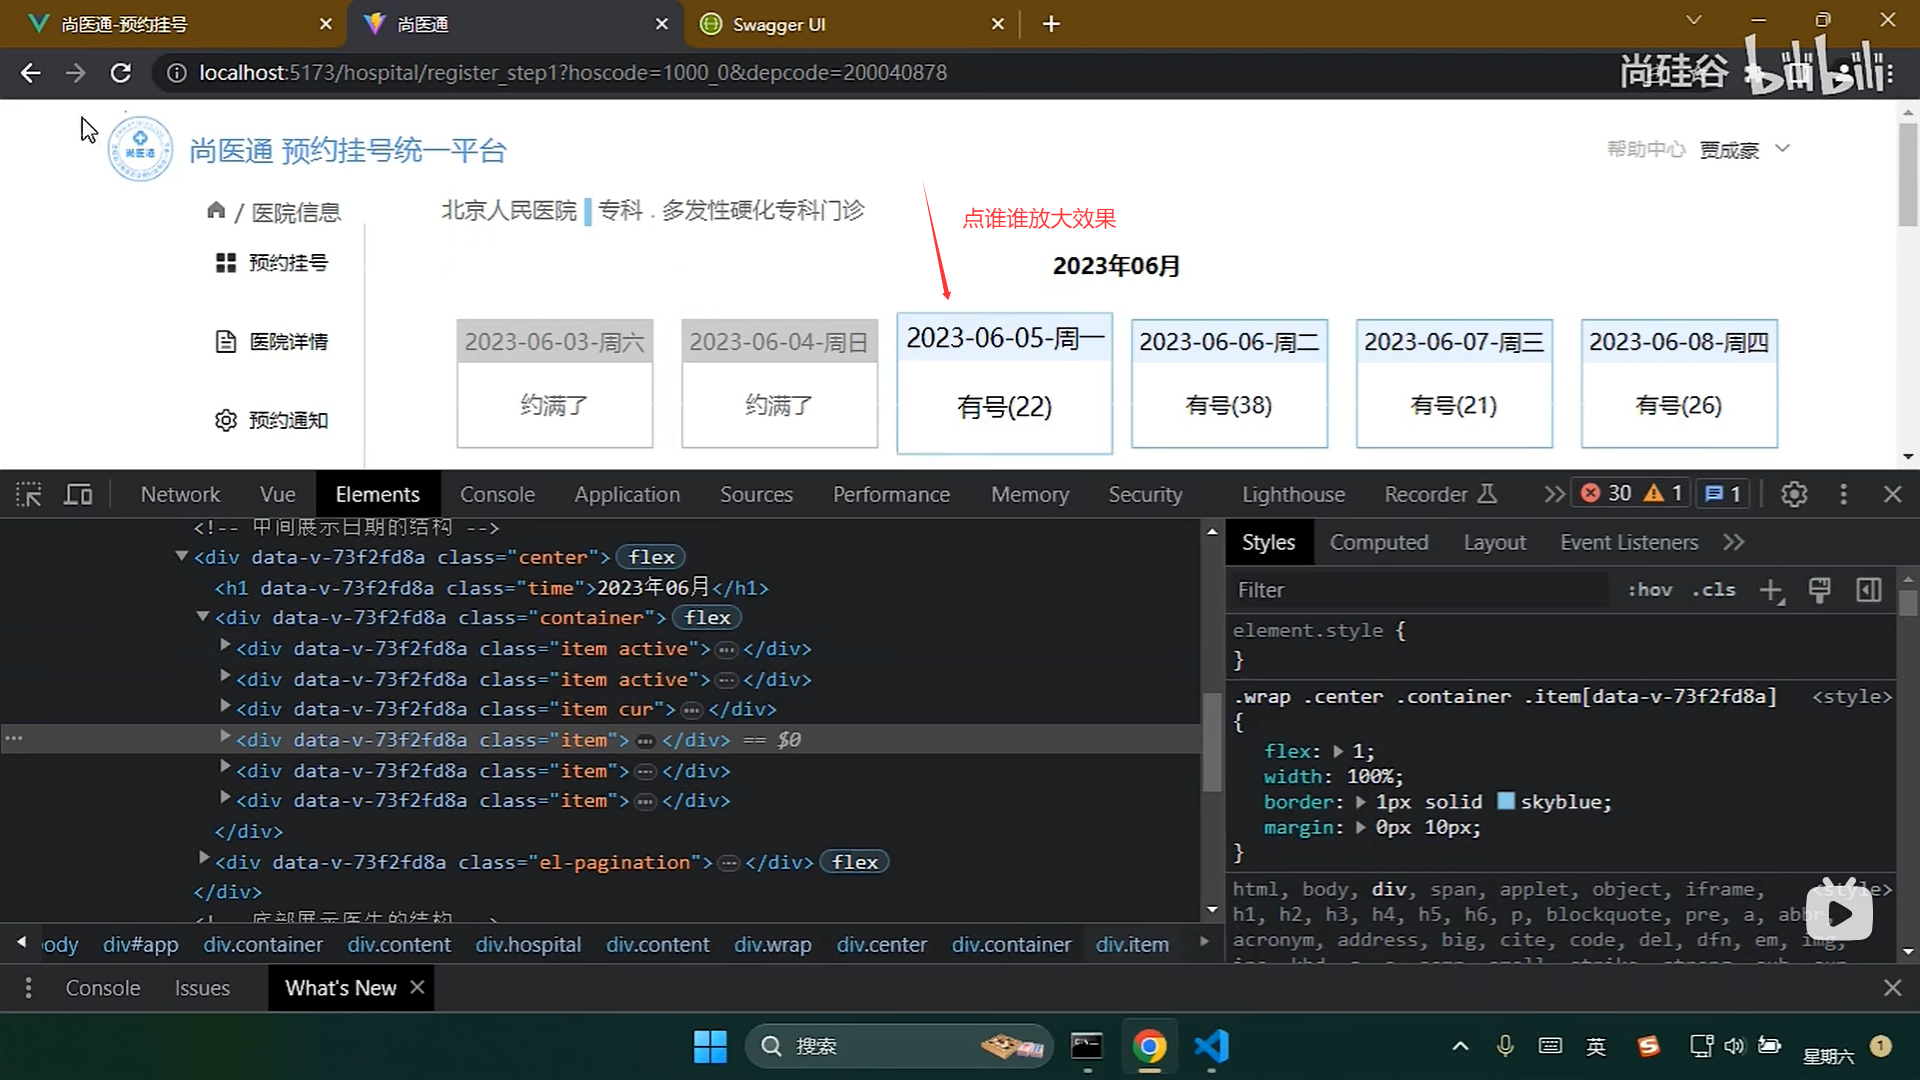Click the 30 errors console counter
Image resolution: width=1920 pixels, height=1080 pixels.
1610,492
